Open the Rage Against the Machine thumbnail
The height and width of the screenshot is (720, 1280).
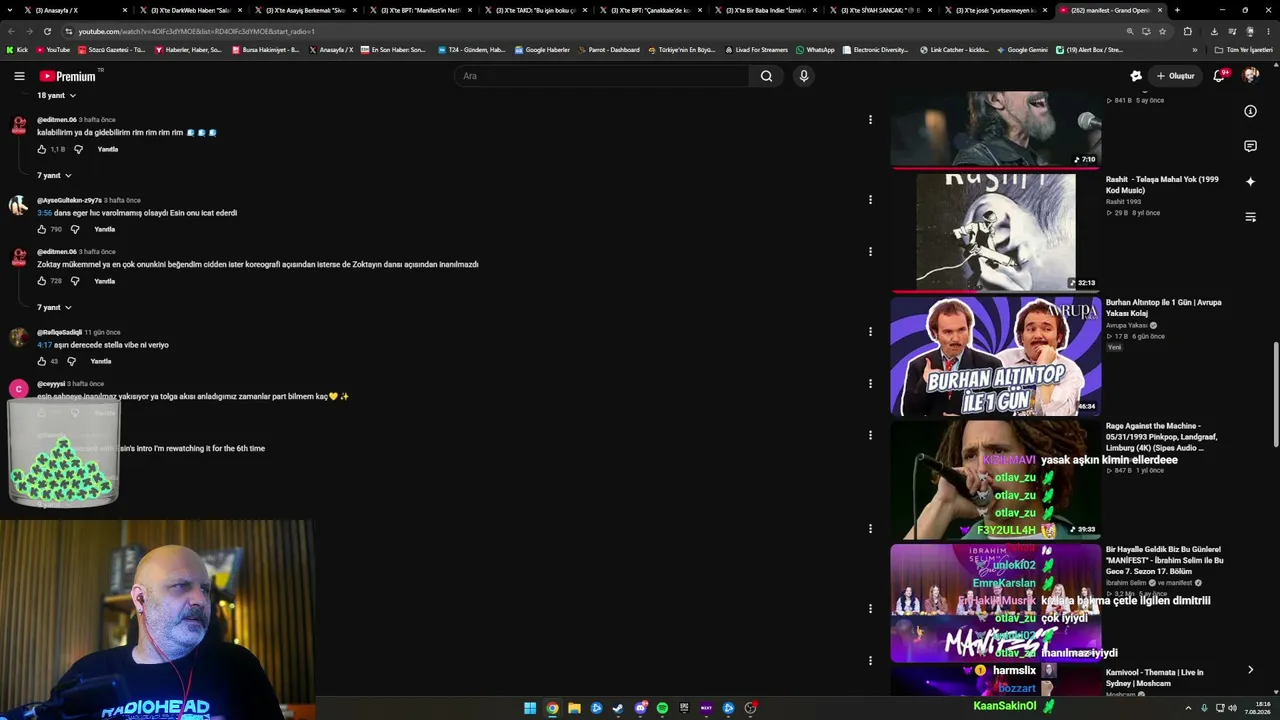click(x=996, y=480)
